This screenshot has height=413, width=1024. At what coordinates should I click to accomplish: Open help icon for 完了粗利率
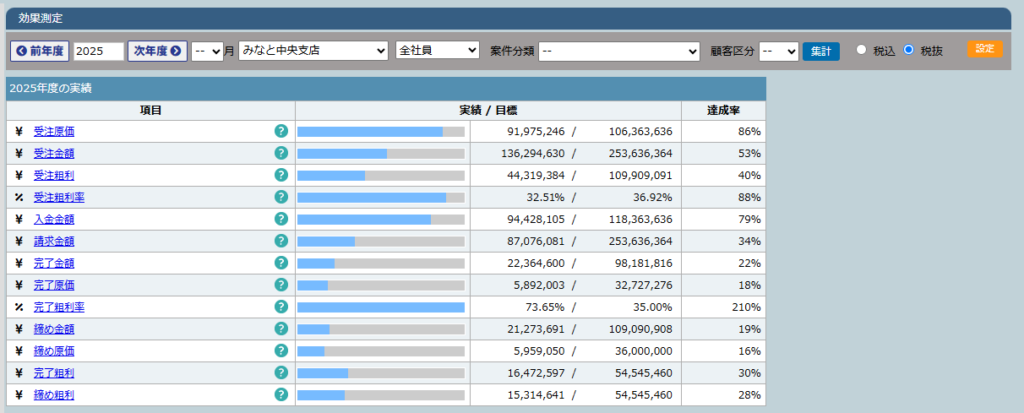(281, 307)
